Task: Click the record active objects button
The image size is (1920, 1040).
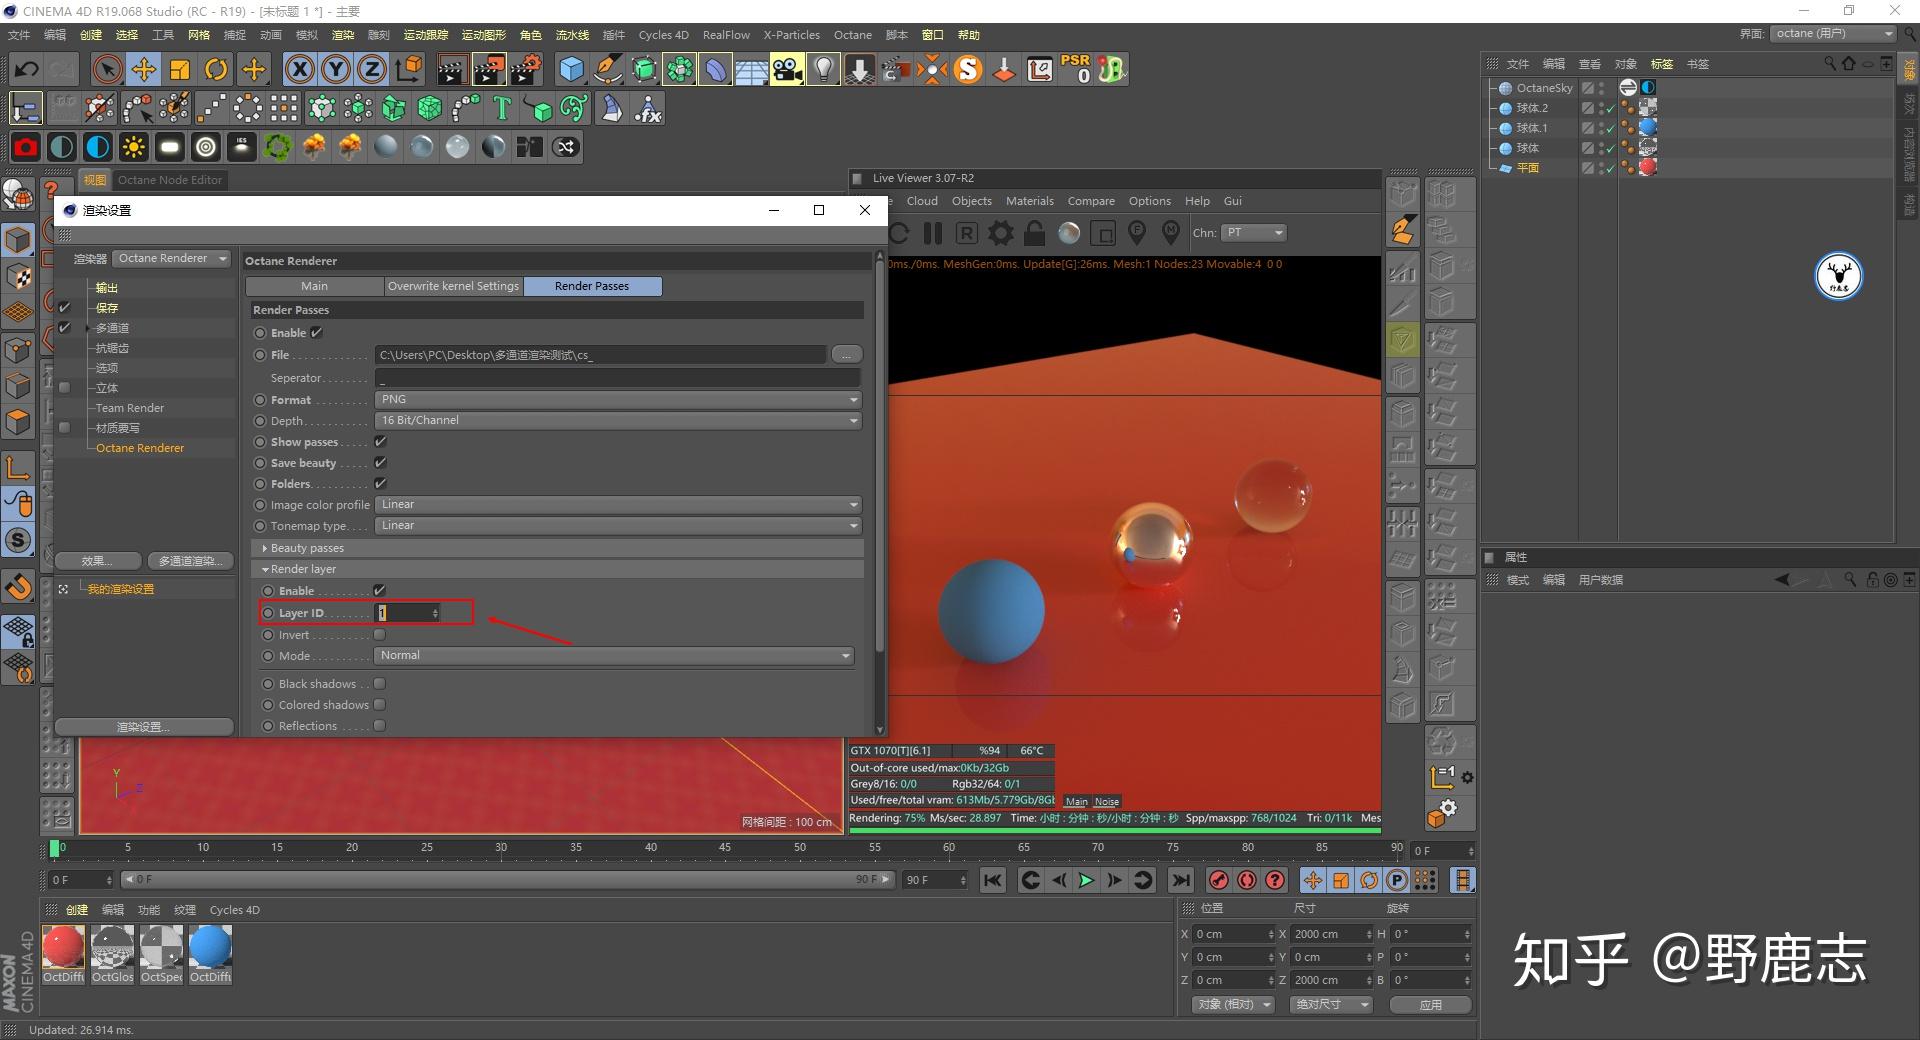Action: pos(1218,880)
